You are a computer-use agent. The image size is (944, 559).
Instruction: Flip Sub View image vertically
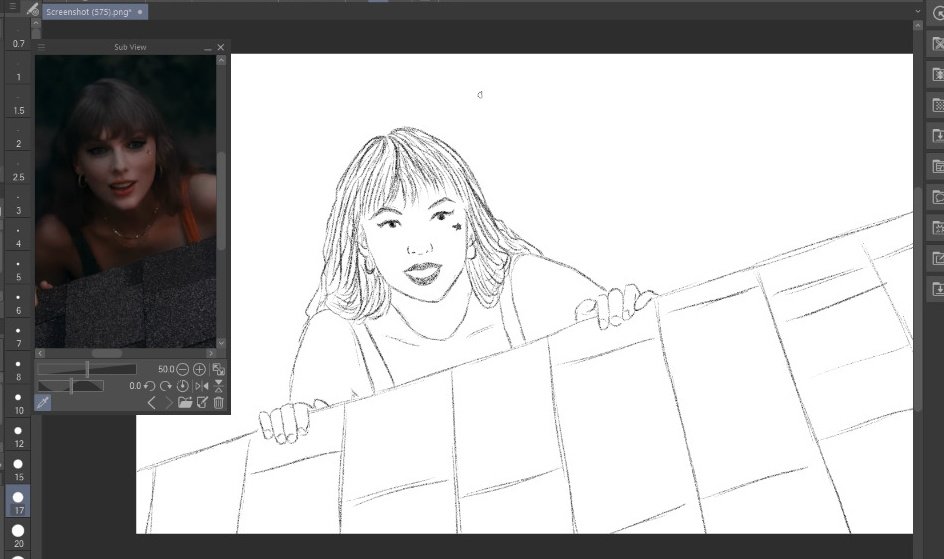click(x=219, y=386)
